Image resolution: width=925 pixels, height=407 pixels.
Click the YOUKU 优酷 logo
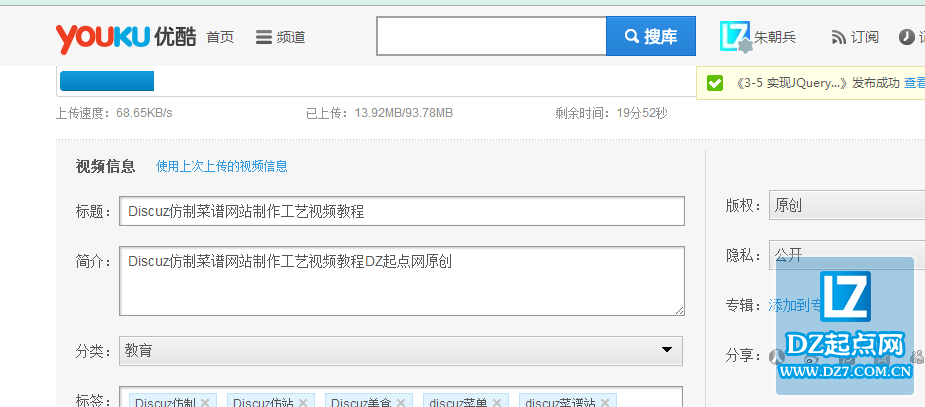(x=126, y=37)
